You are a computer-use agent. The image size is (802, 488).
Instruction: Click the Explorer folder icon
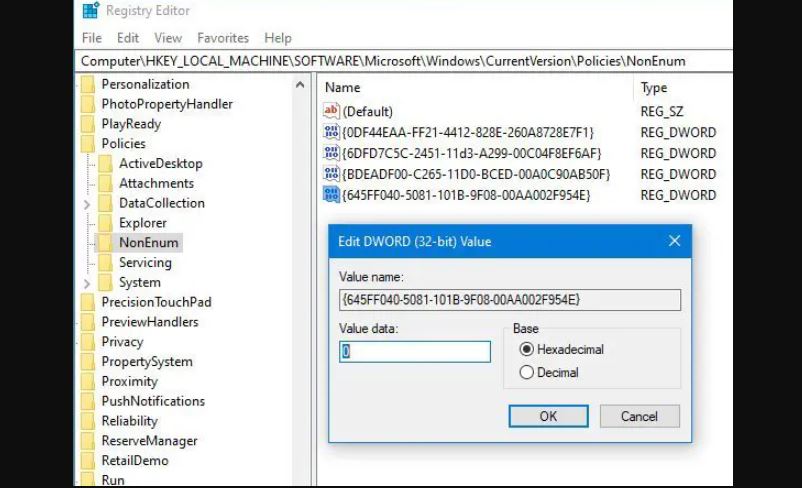(105, 223)
